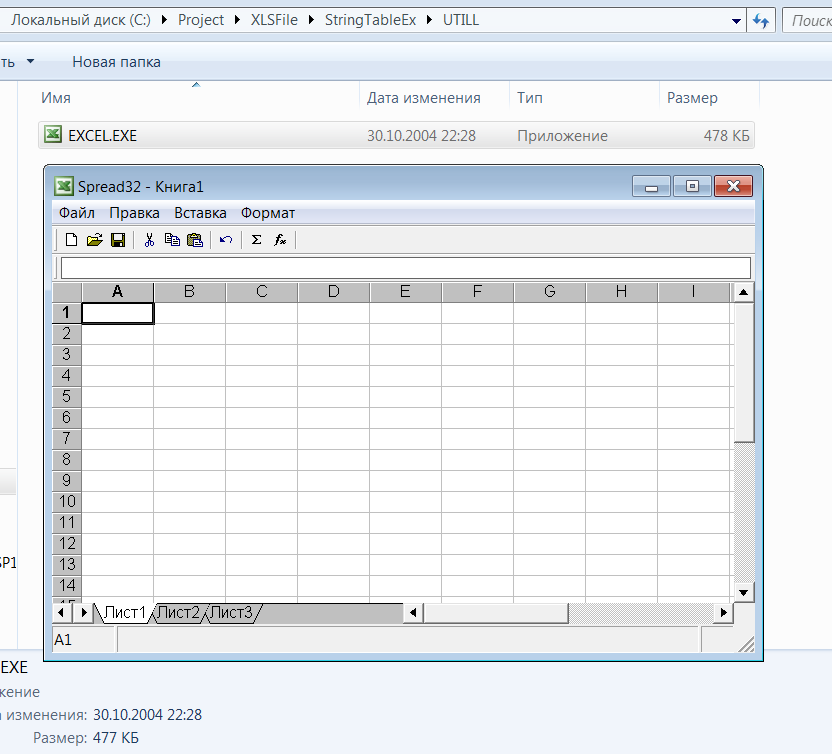Sort files by the Размер column header
832x754 pixels.
tap(709, 98)
